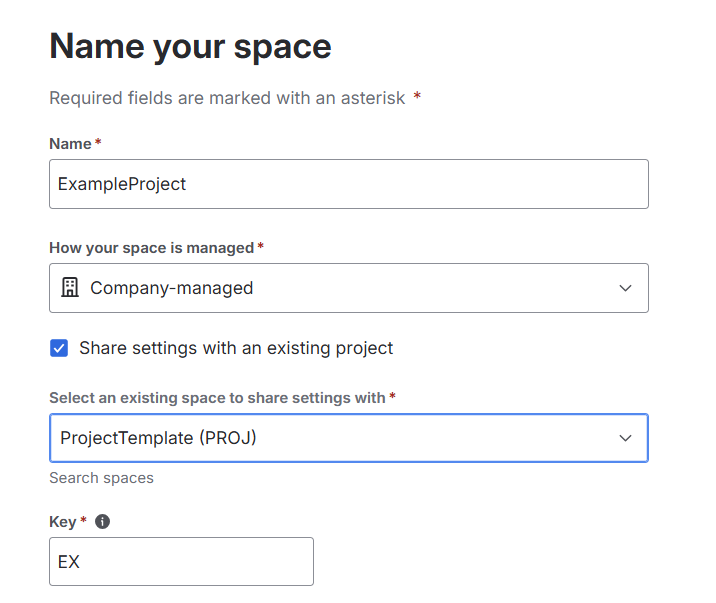Click the building icon in Company-managed field
The image size is (716, 603).
pyautogui.click(x=69, y=288)
